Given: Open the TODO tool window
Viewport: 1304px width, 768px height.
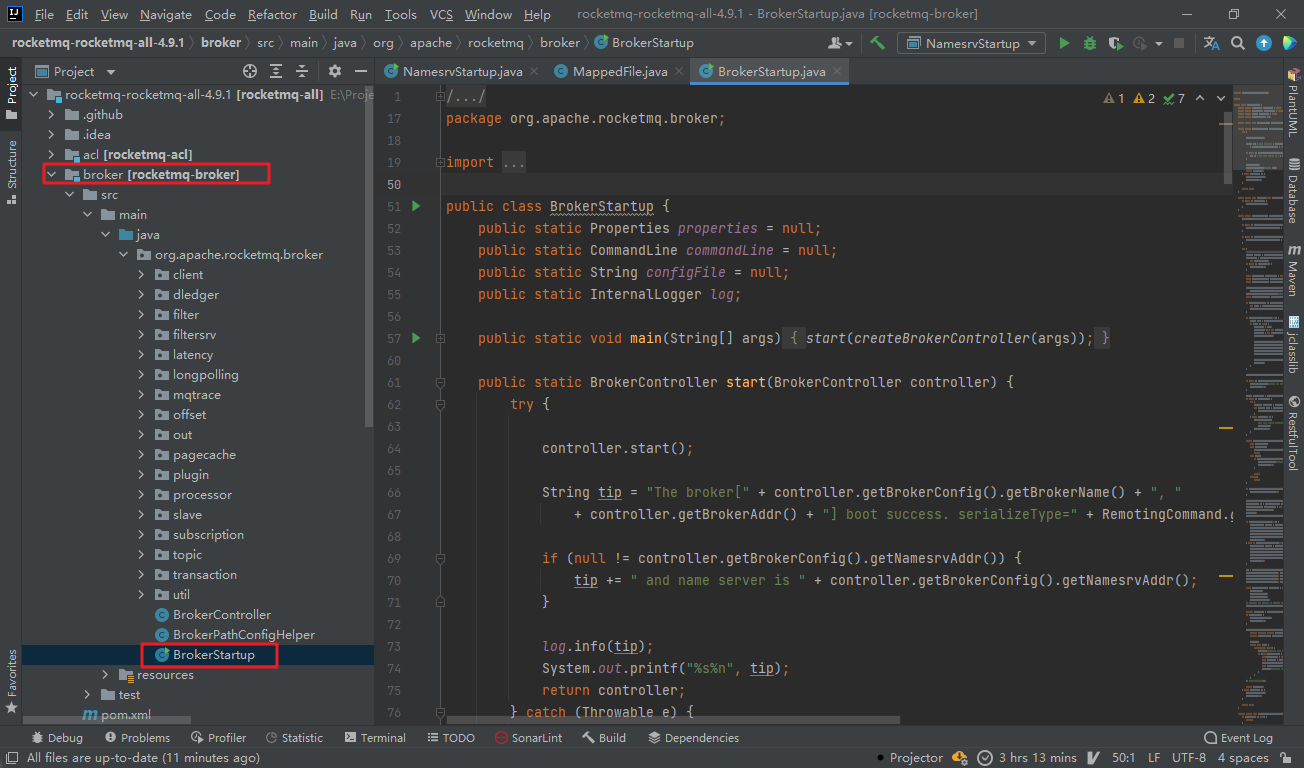Looking at the screenshot, I should (450, 737).
